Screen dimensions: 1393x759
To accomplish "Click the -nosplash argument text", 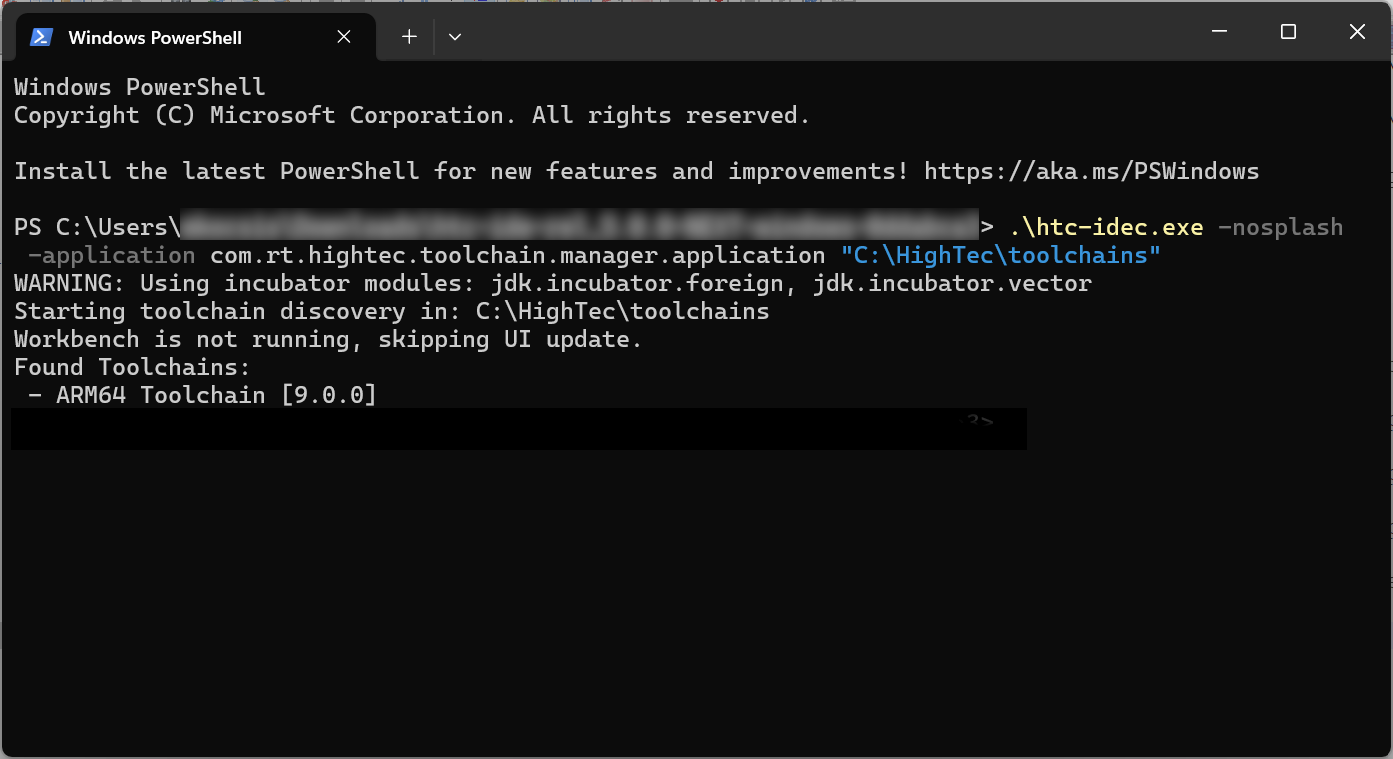I will point(1281,227).
